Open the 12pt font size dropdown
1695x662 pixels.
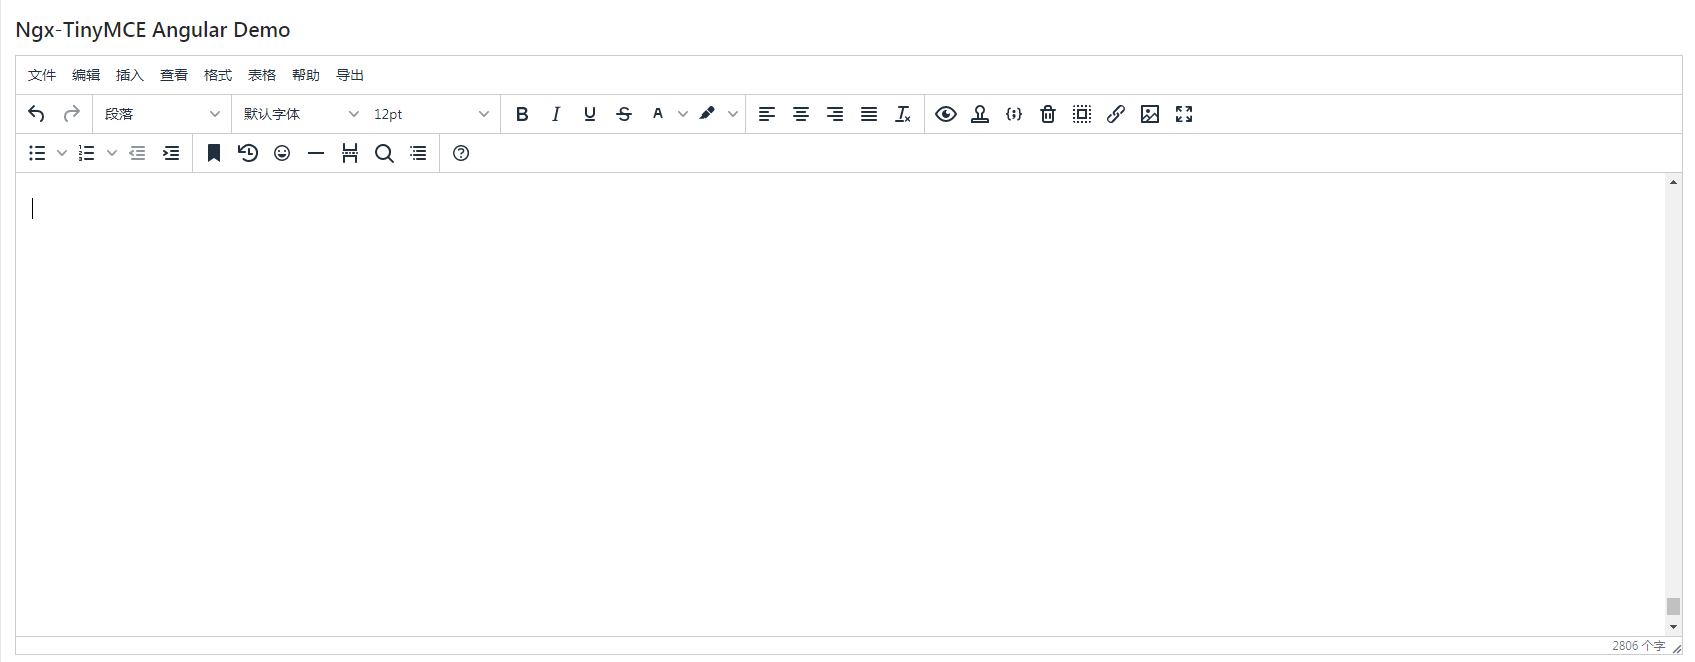click(x=431, y=114)
